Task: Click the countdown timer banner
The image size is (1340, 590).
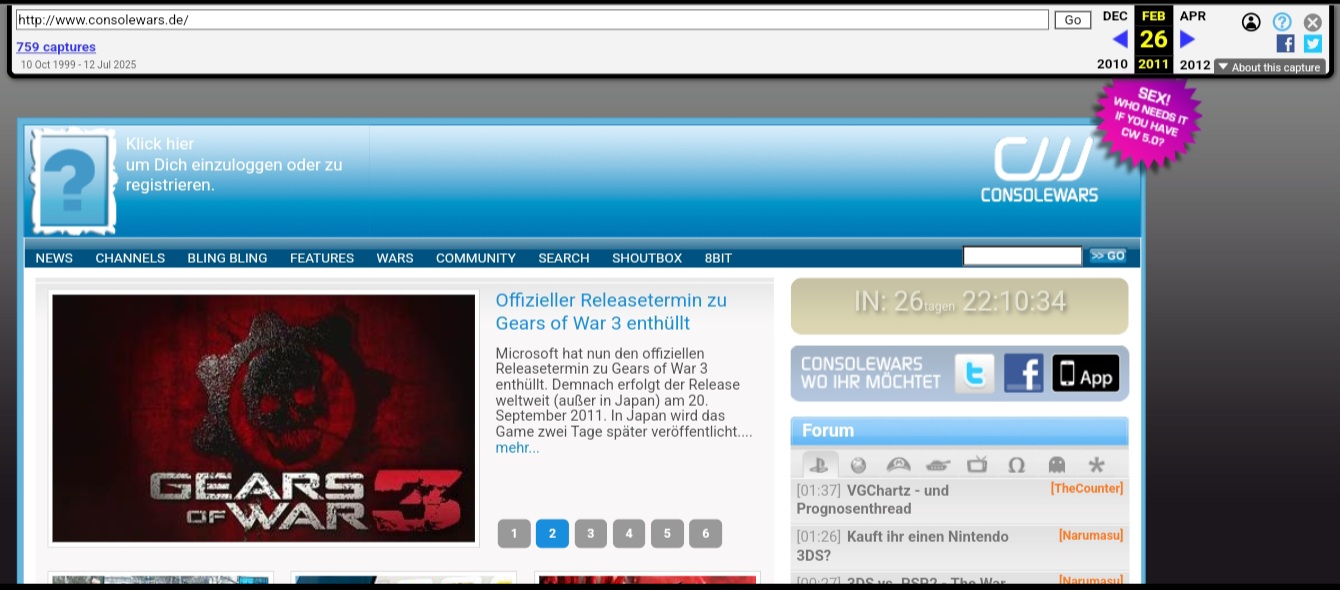Action: pyautogui.click(x=959, y=305)
